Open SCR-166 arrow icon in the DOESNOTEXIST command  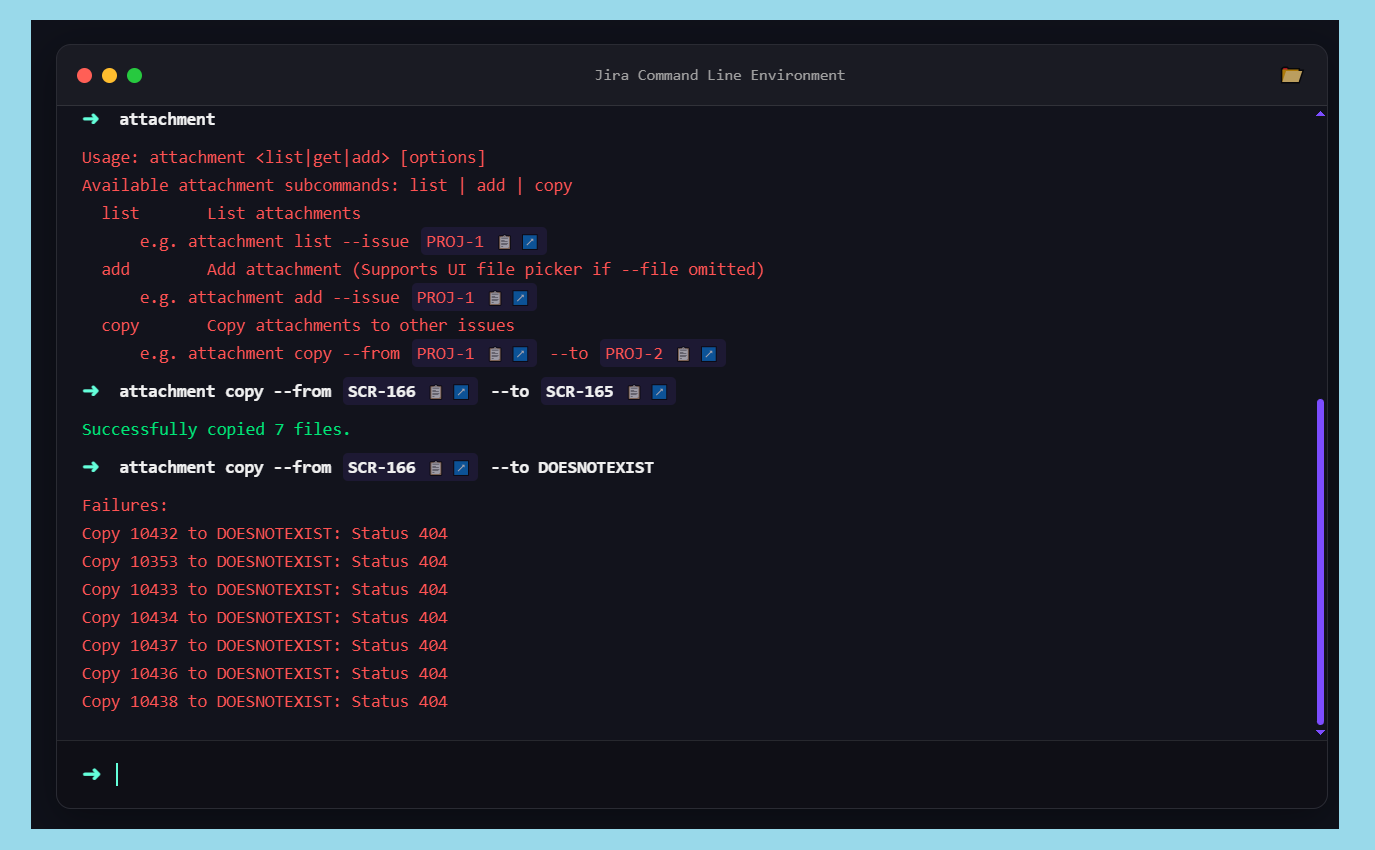(461, 468)
